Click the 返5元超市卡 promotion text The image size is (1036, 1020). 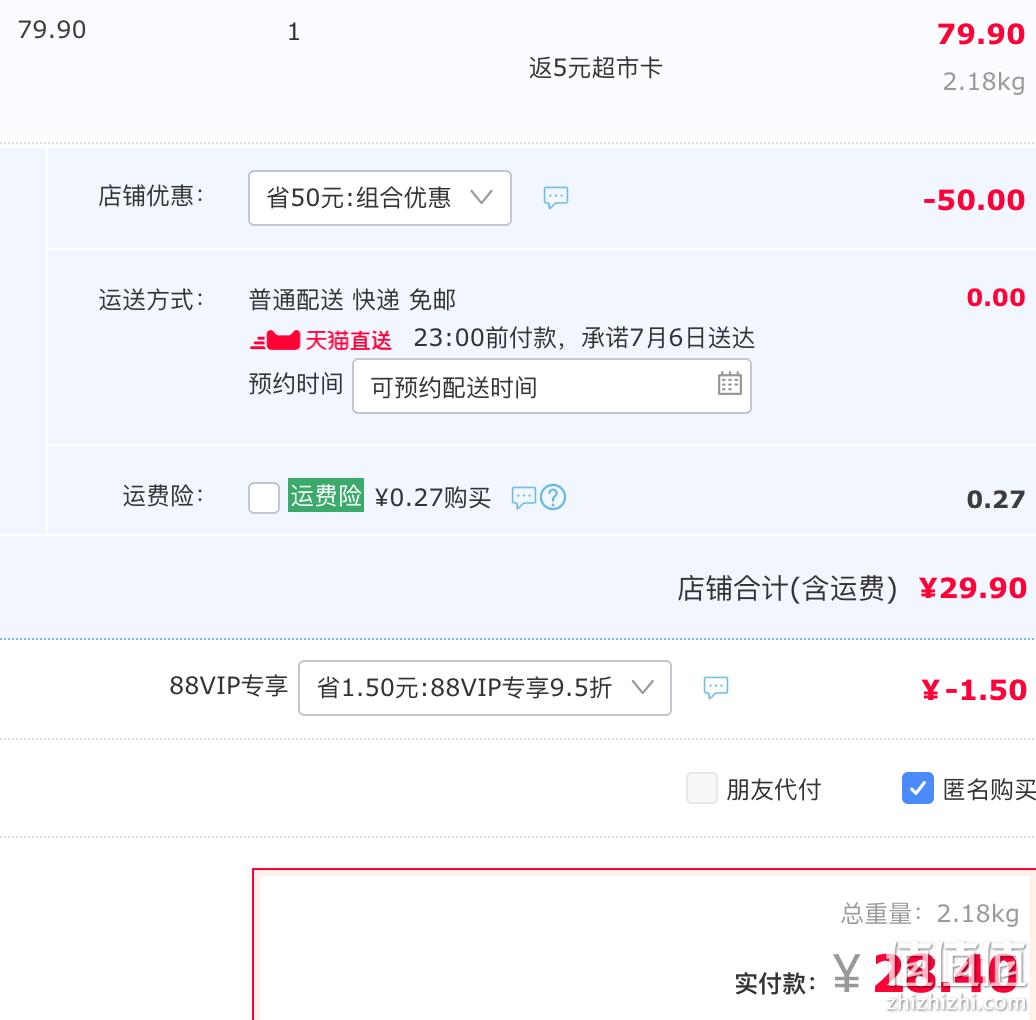[x=595, y=67]
